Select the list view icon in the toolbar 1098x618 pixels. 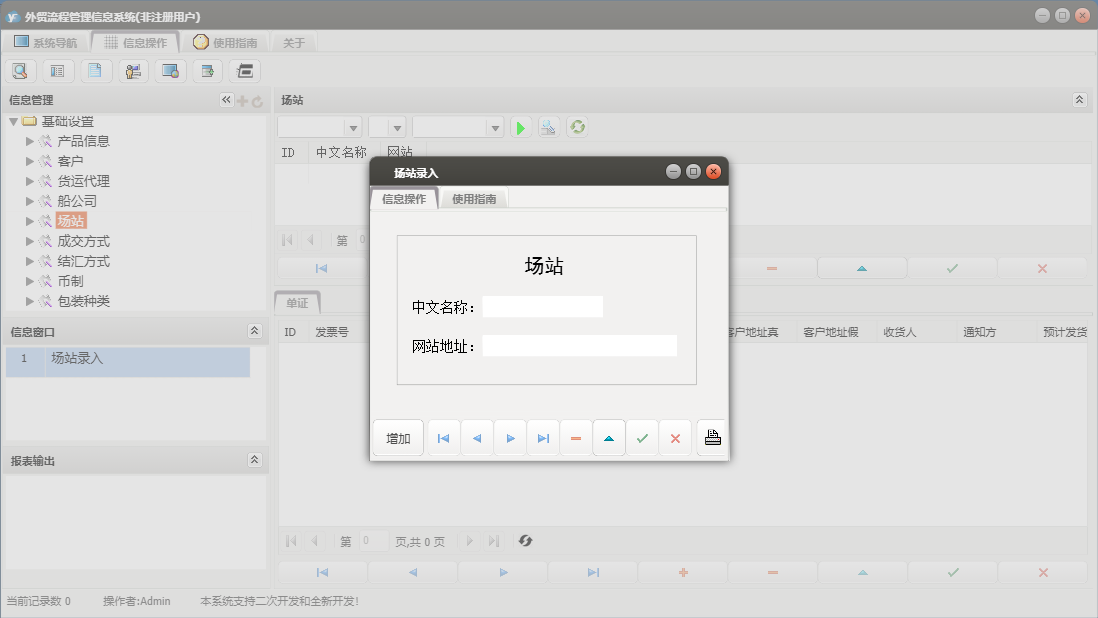click(x=57, y=70)
